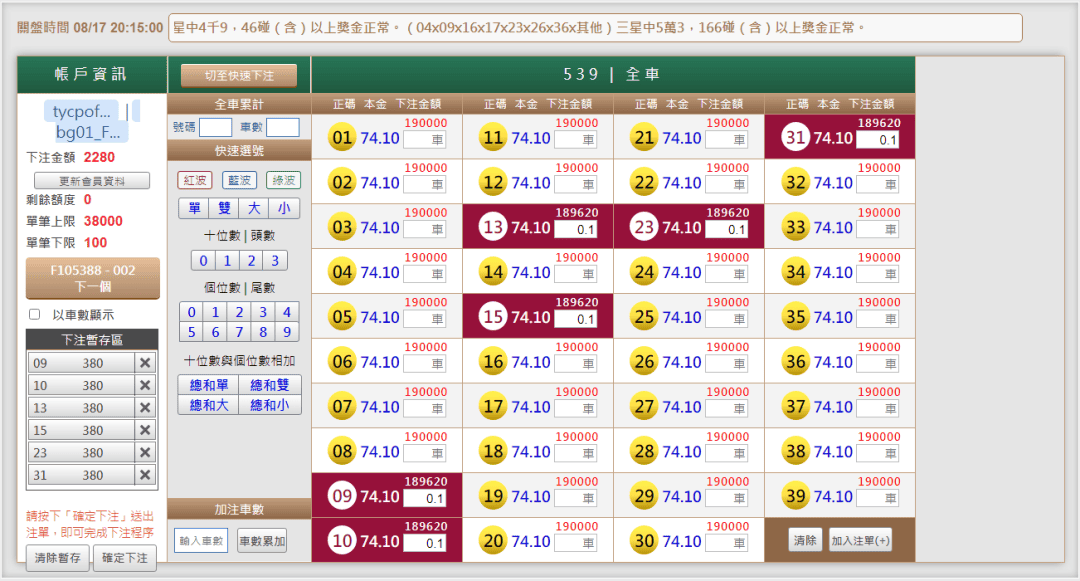This screenshot has height=581, width=1080.
Task: Select yellow ball number 30
Action: pos(644,541)
